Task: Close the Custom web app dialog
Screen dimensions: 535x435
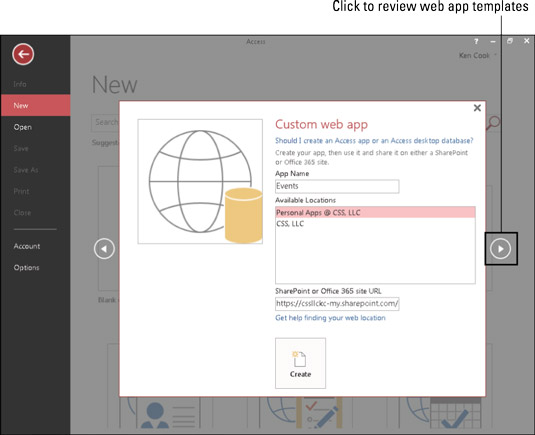Action: point(477,108)
